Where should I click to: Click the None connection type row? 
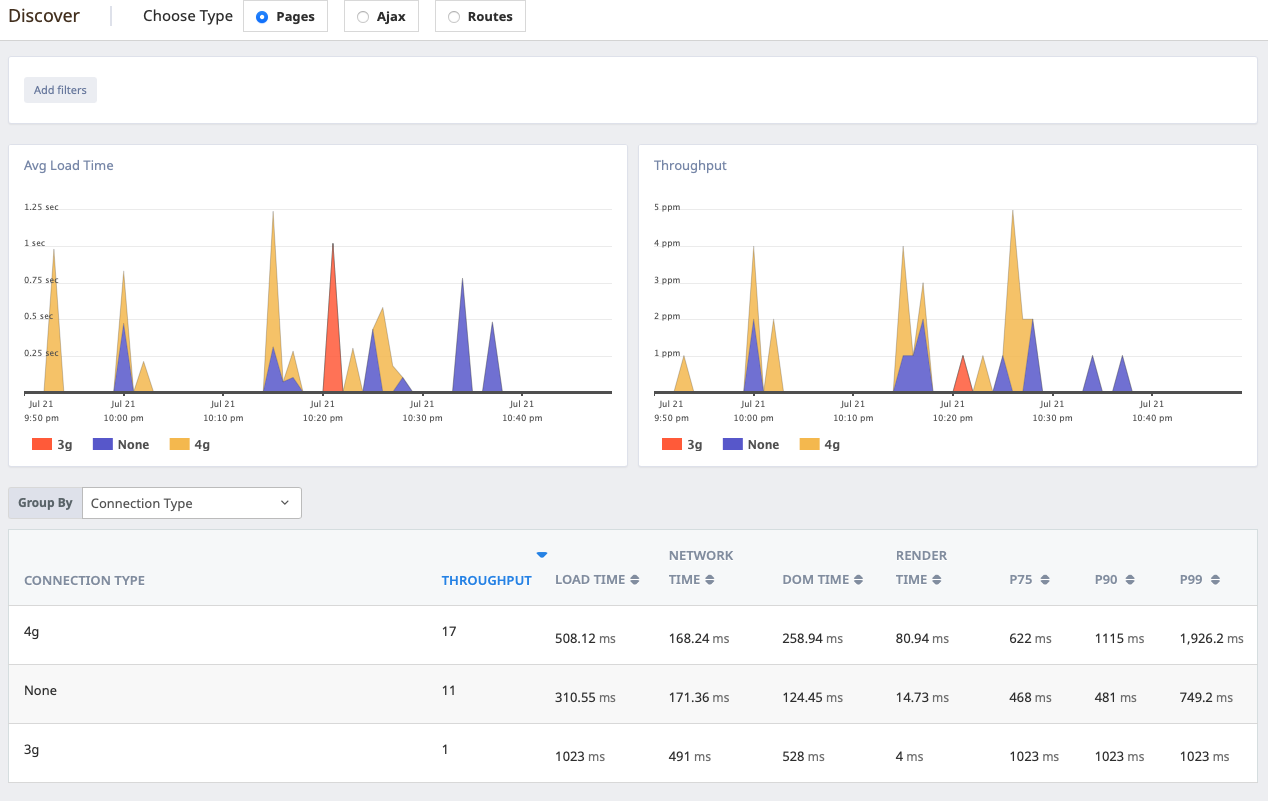pos(632,694)
